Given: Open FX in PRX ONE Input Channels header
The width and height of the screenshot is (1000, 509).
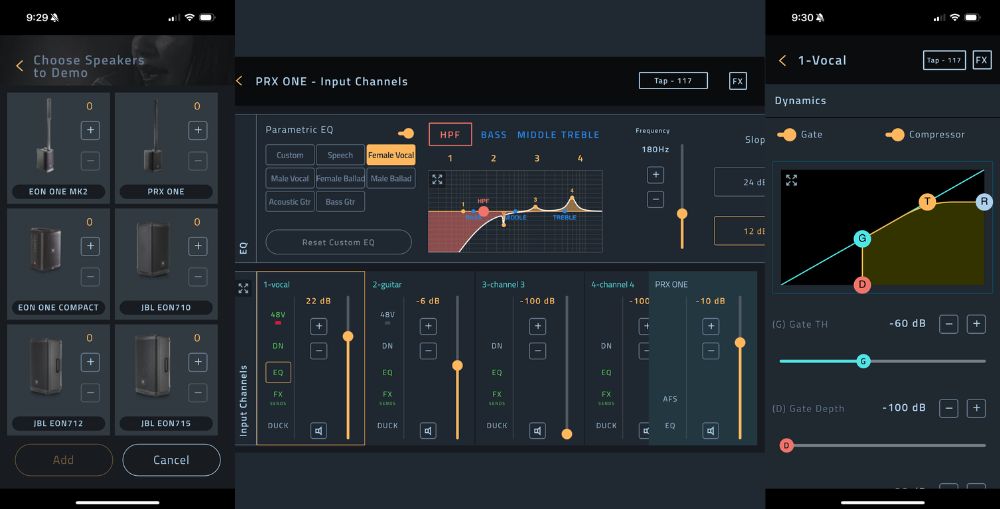Looking at the screenshot, I should [738, 81].
